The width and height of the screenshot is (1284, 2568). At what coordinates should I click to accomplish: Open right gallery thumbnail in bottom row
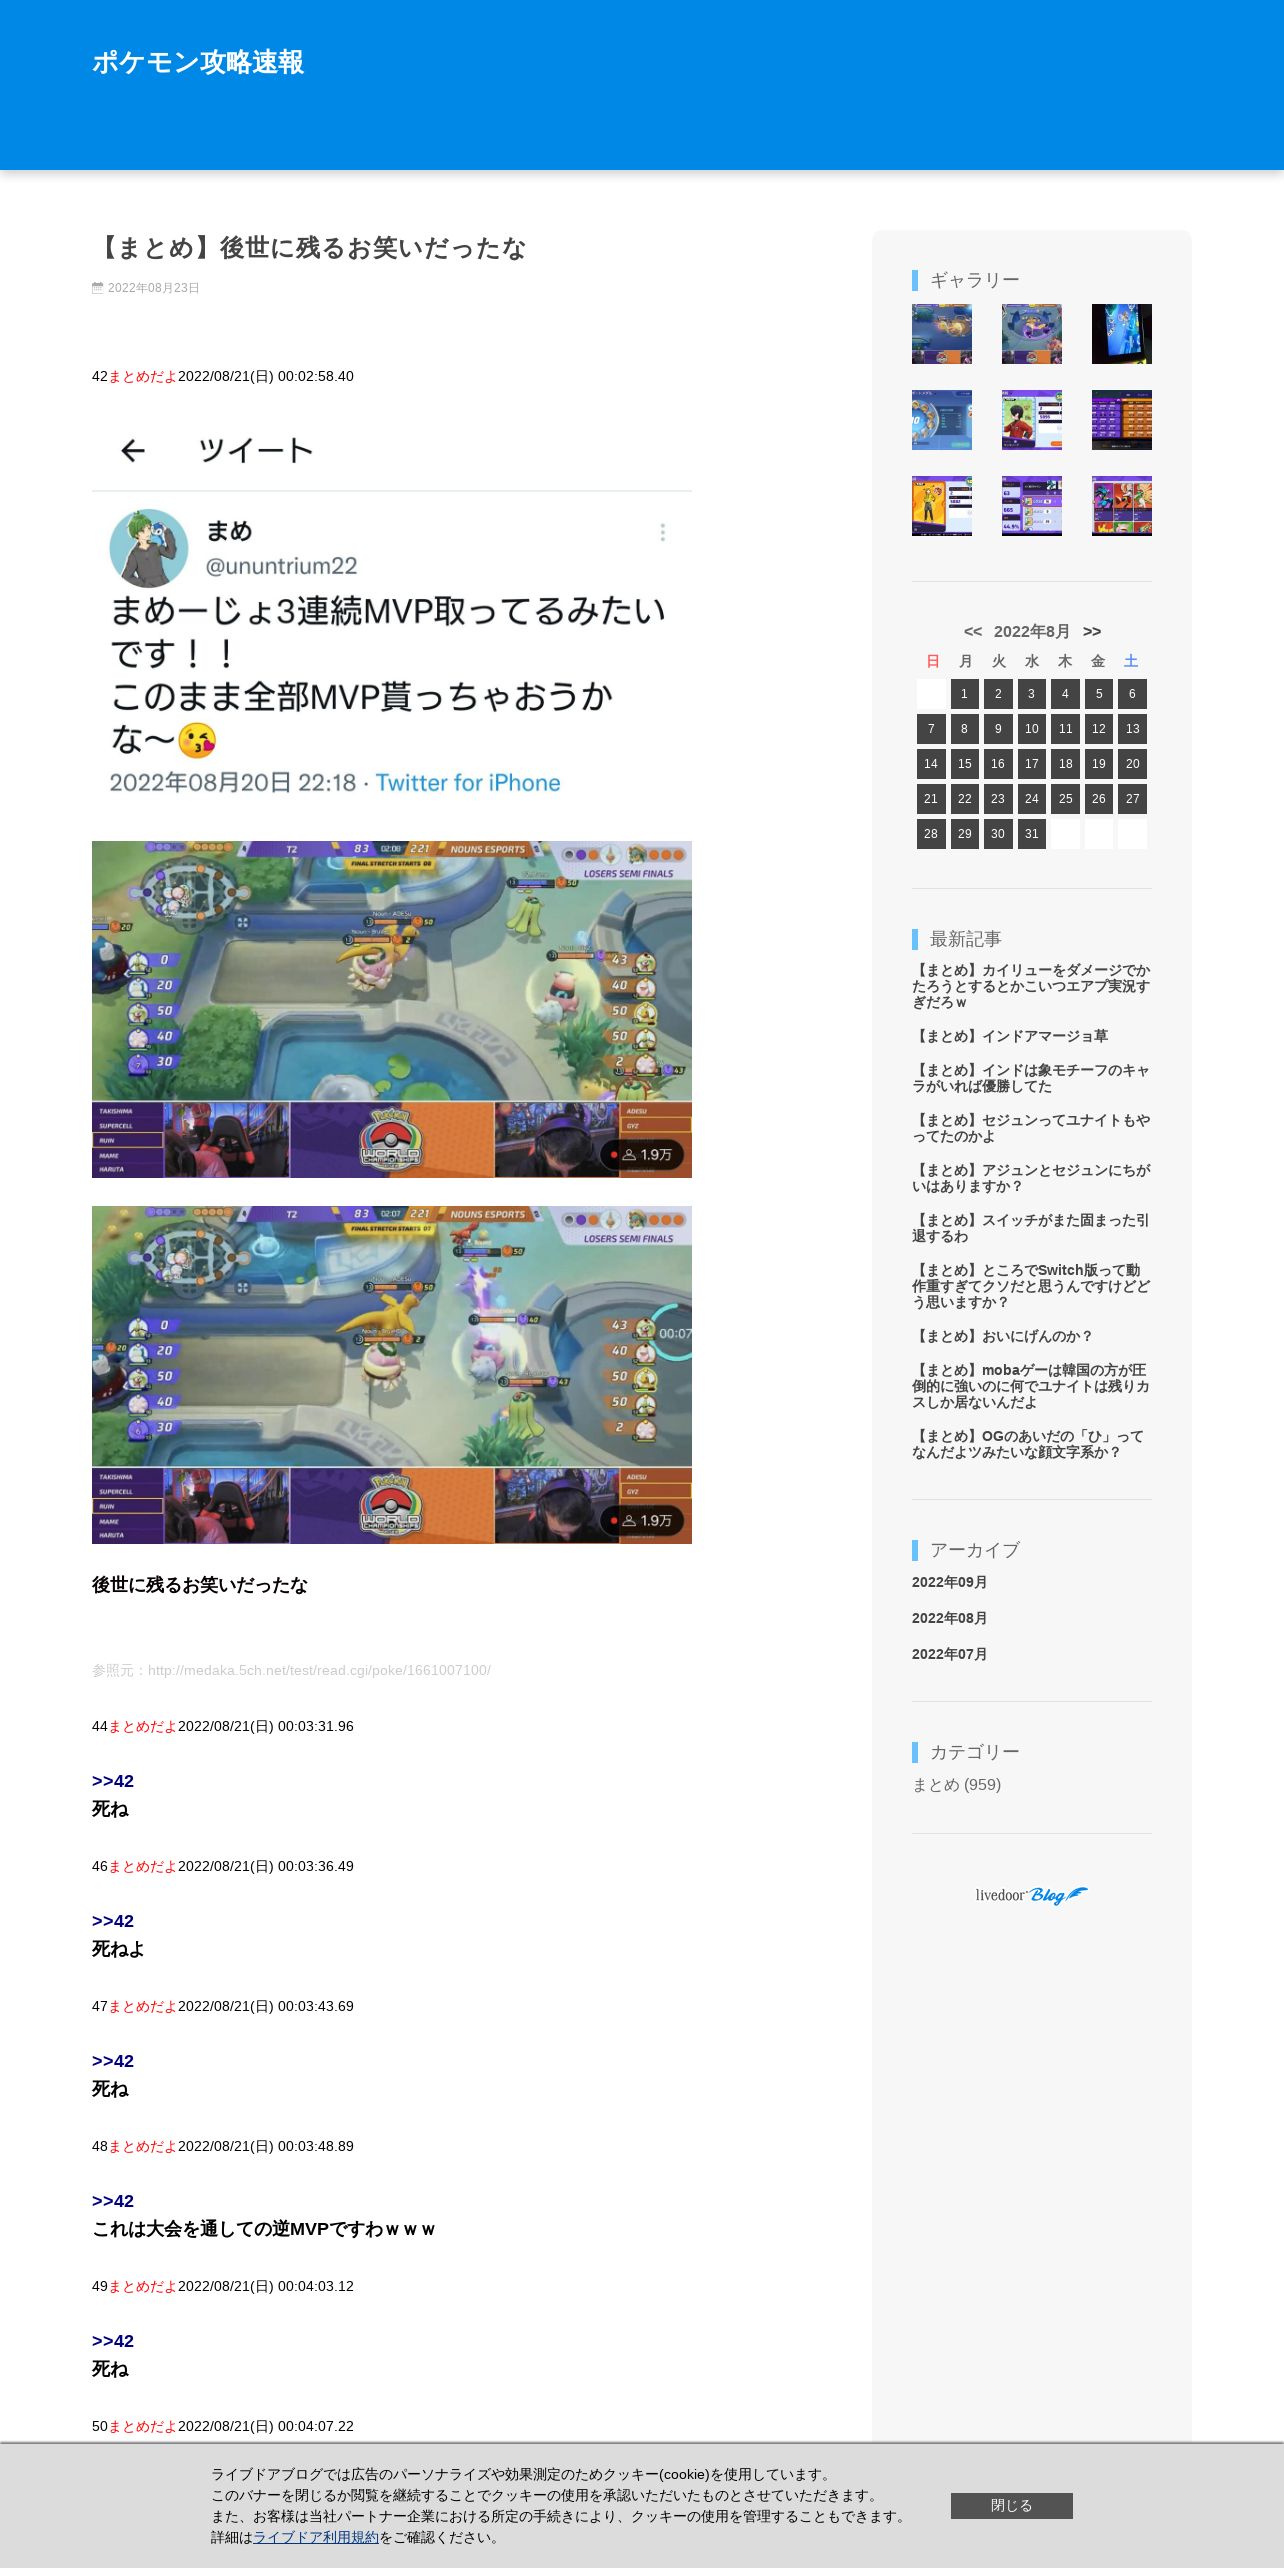[x=1122, y=506]
